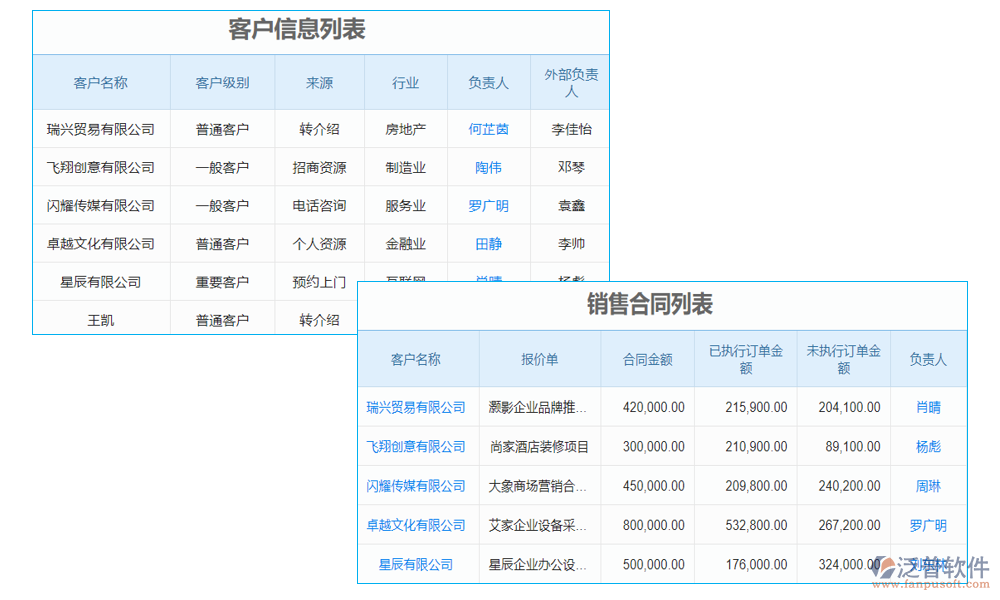Select 田静 responsible person link
This screenshot has height=600, width=1000.
pos(487,243)
